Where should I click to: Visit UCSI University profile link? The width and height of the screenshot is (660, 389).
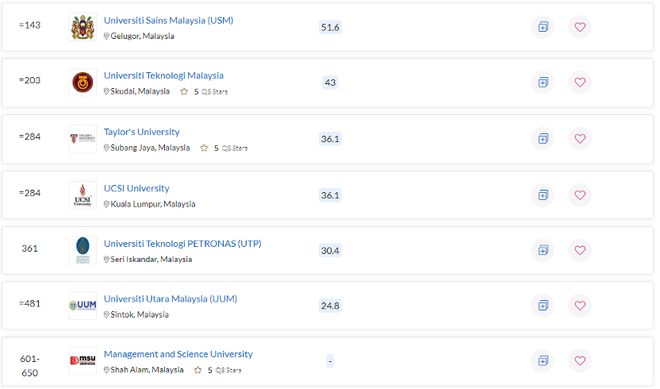(x=136, y=188)
